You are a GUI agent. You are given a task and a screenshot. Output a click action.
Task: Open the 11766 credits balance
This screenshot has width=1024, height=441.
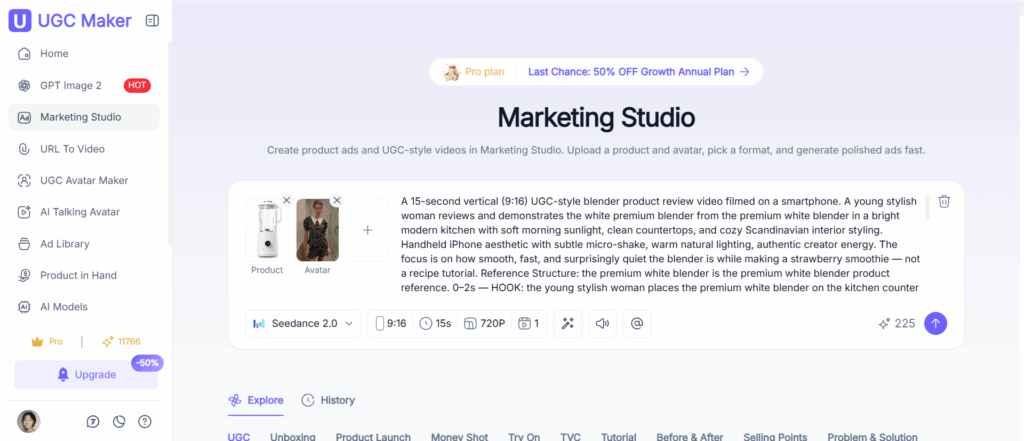tap(121, 341)
